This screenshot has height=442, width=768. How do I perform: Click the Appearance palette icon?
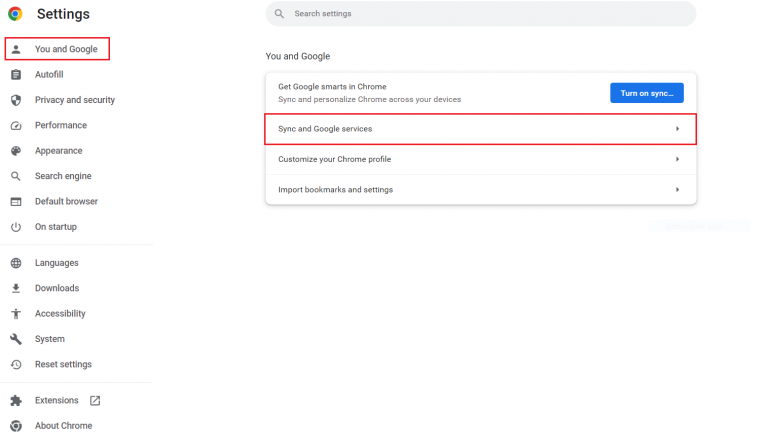click(16, 151)
